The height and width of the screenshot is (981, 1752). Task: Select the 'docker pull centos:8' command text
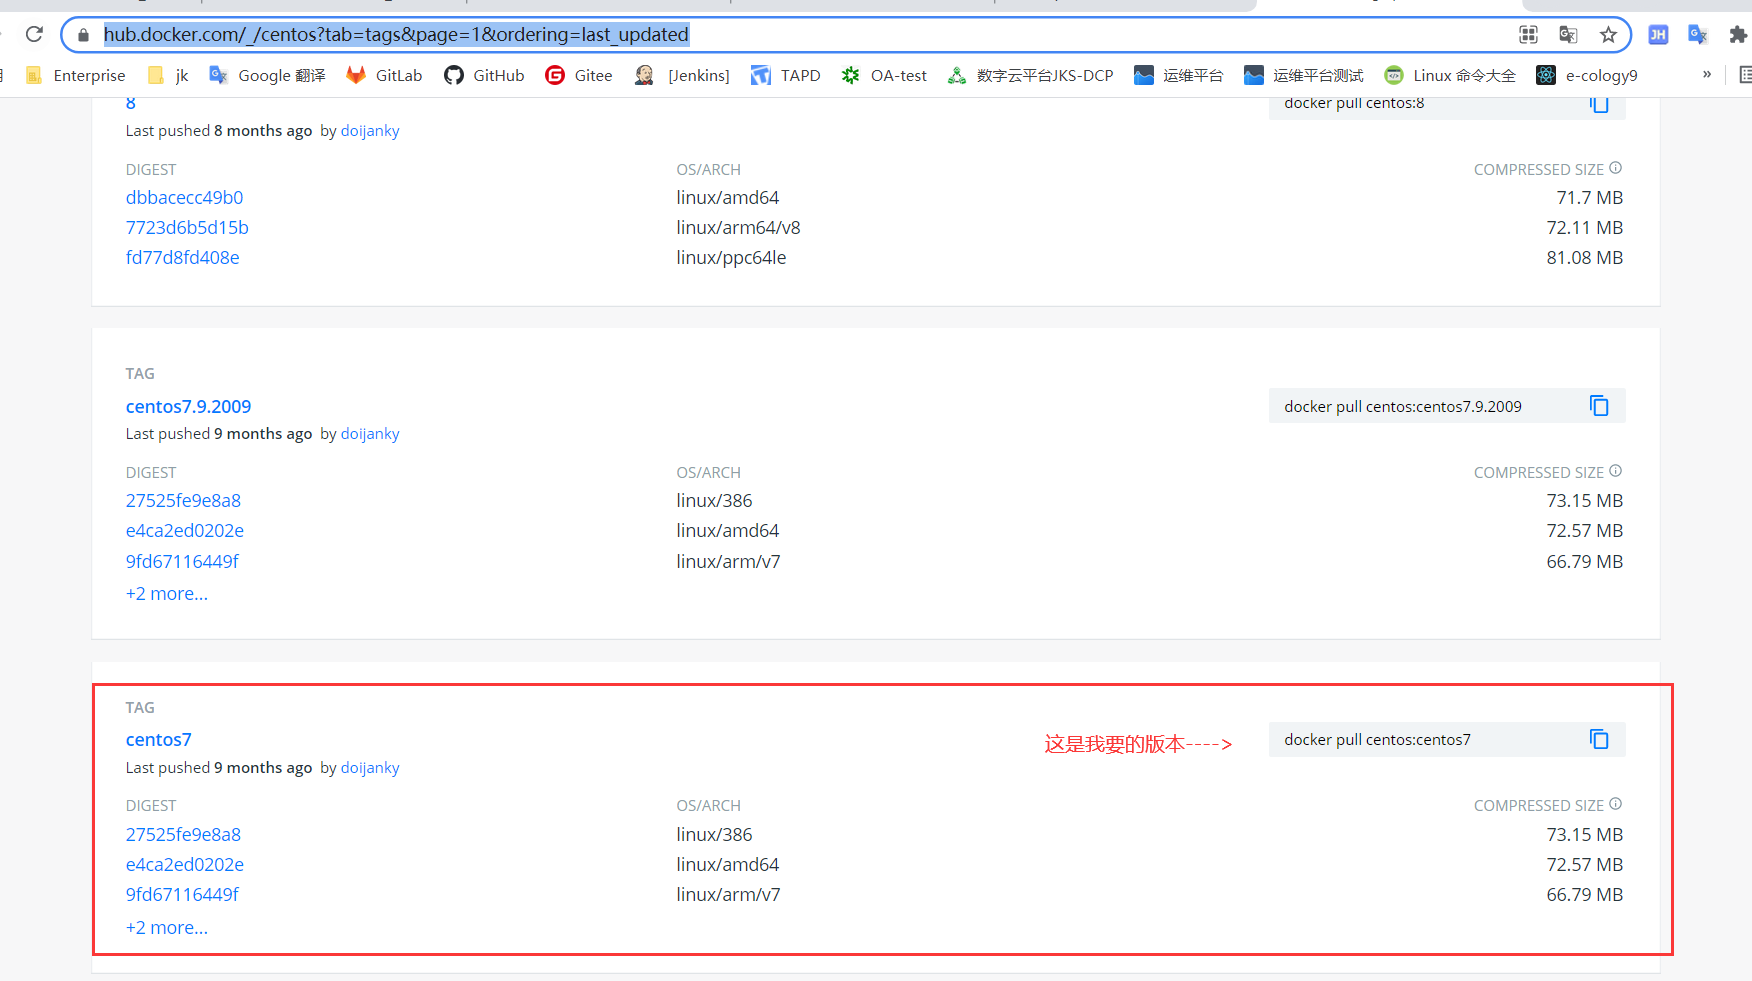[1354, 104]
